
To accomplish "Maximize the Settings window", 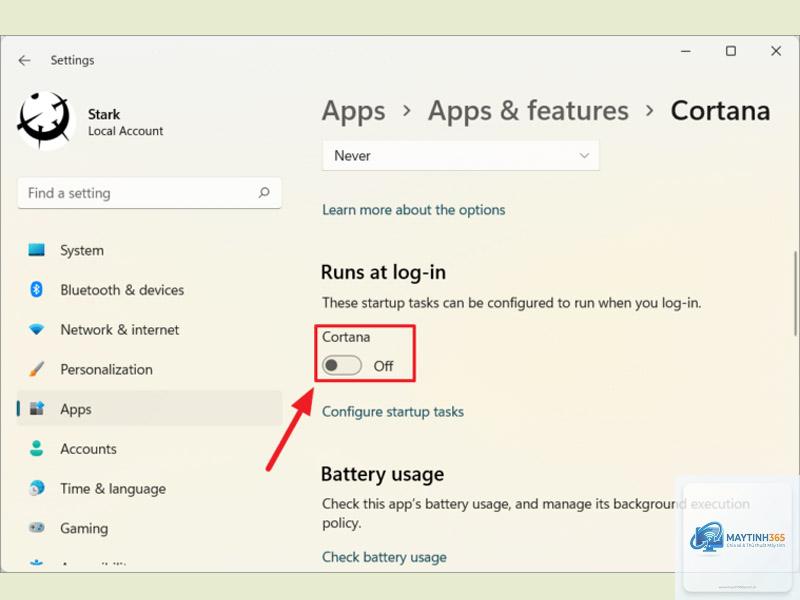I will (731, 51).
